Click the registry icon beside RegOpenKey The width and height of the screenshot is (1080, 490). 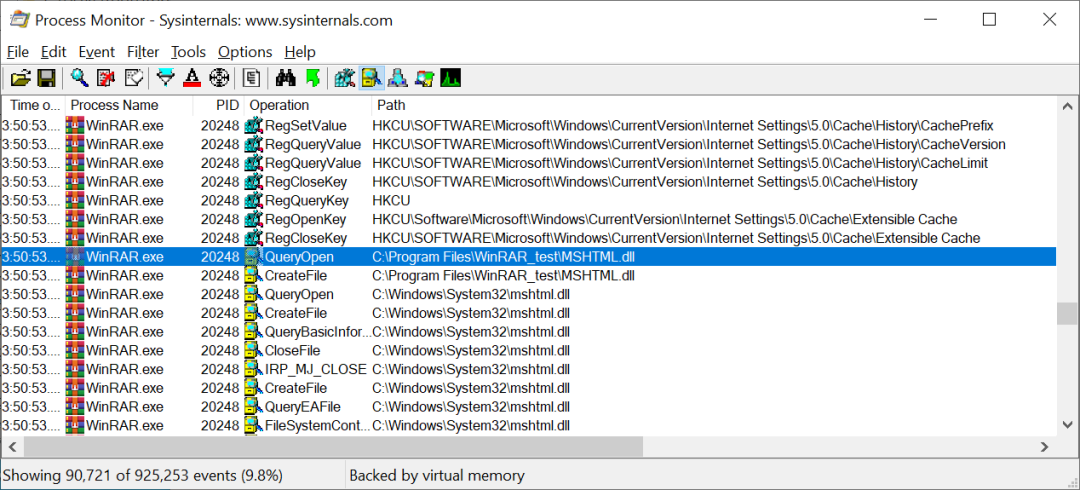click(254, 219)
